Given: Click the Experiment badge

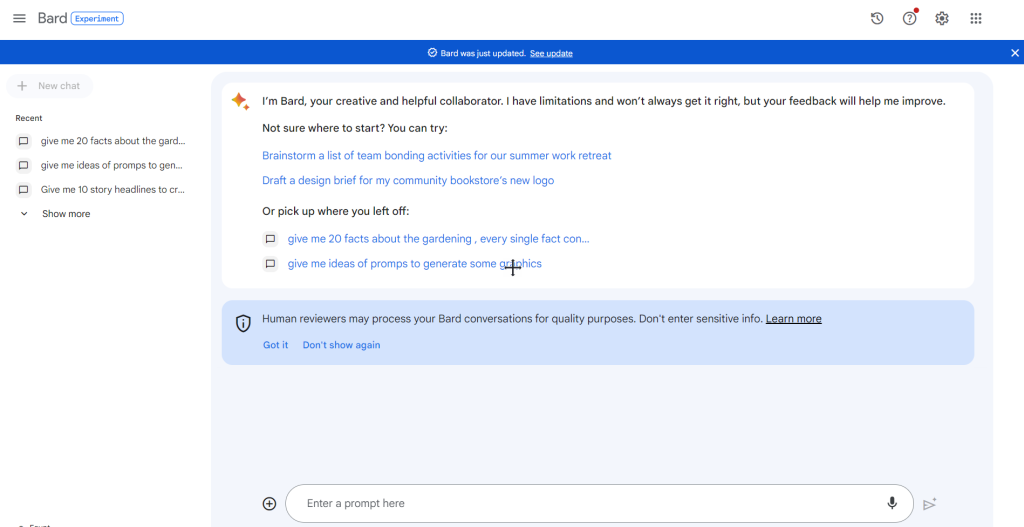Looking at the screenshot, I should [97, 19].
